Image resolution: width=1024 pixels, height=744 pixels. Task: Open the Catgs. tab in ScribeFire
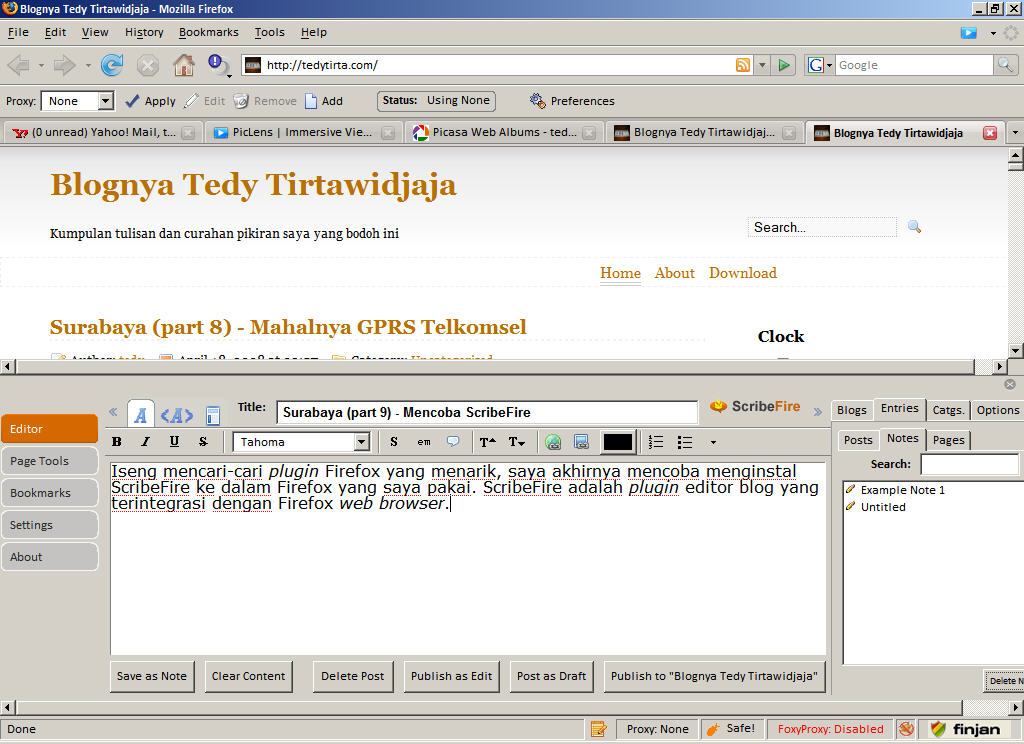pyautogui.click(x=948, y=410)
